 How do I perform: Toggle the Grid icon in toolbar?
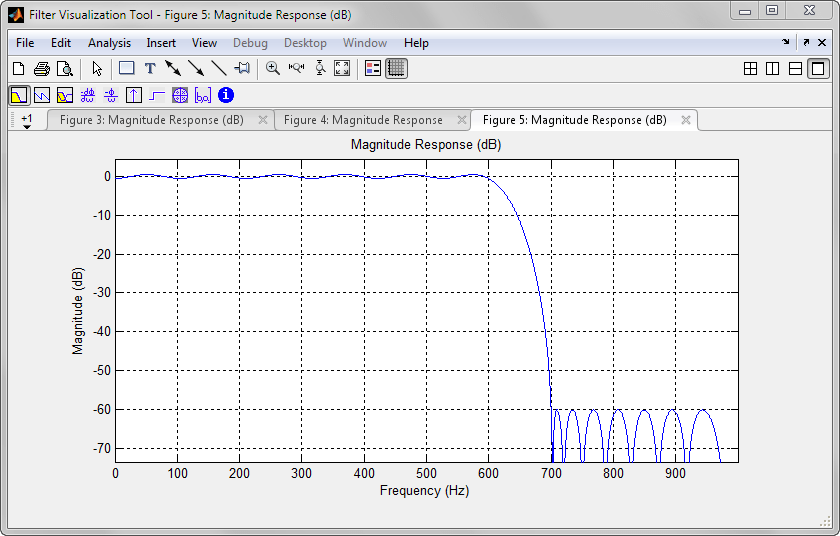click(x=396, y=69)
